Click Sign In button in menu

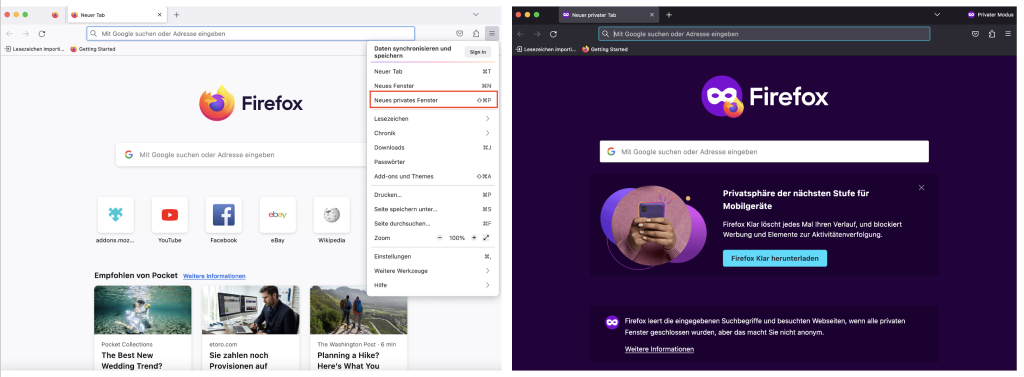point(478,52)
